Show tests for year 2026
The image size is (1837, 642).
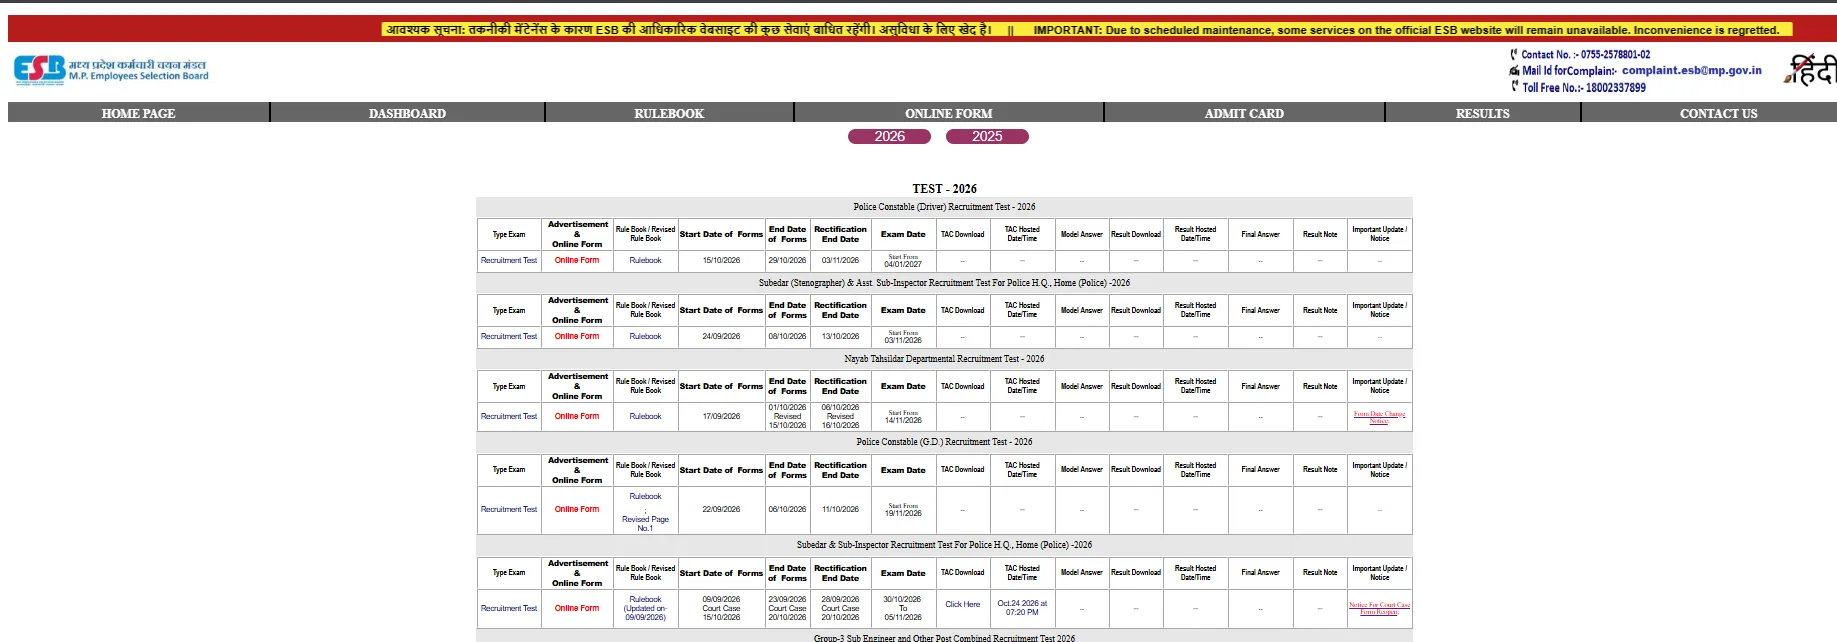tap(889, 137)
